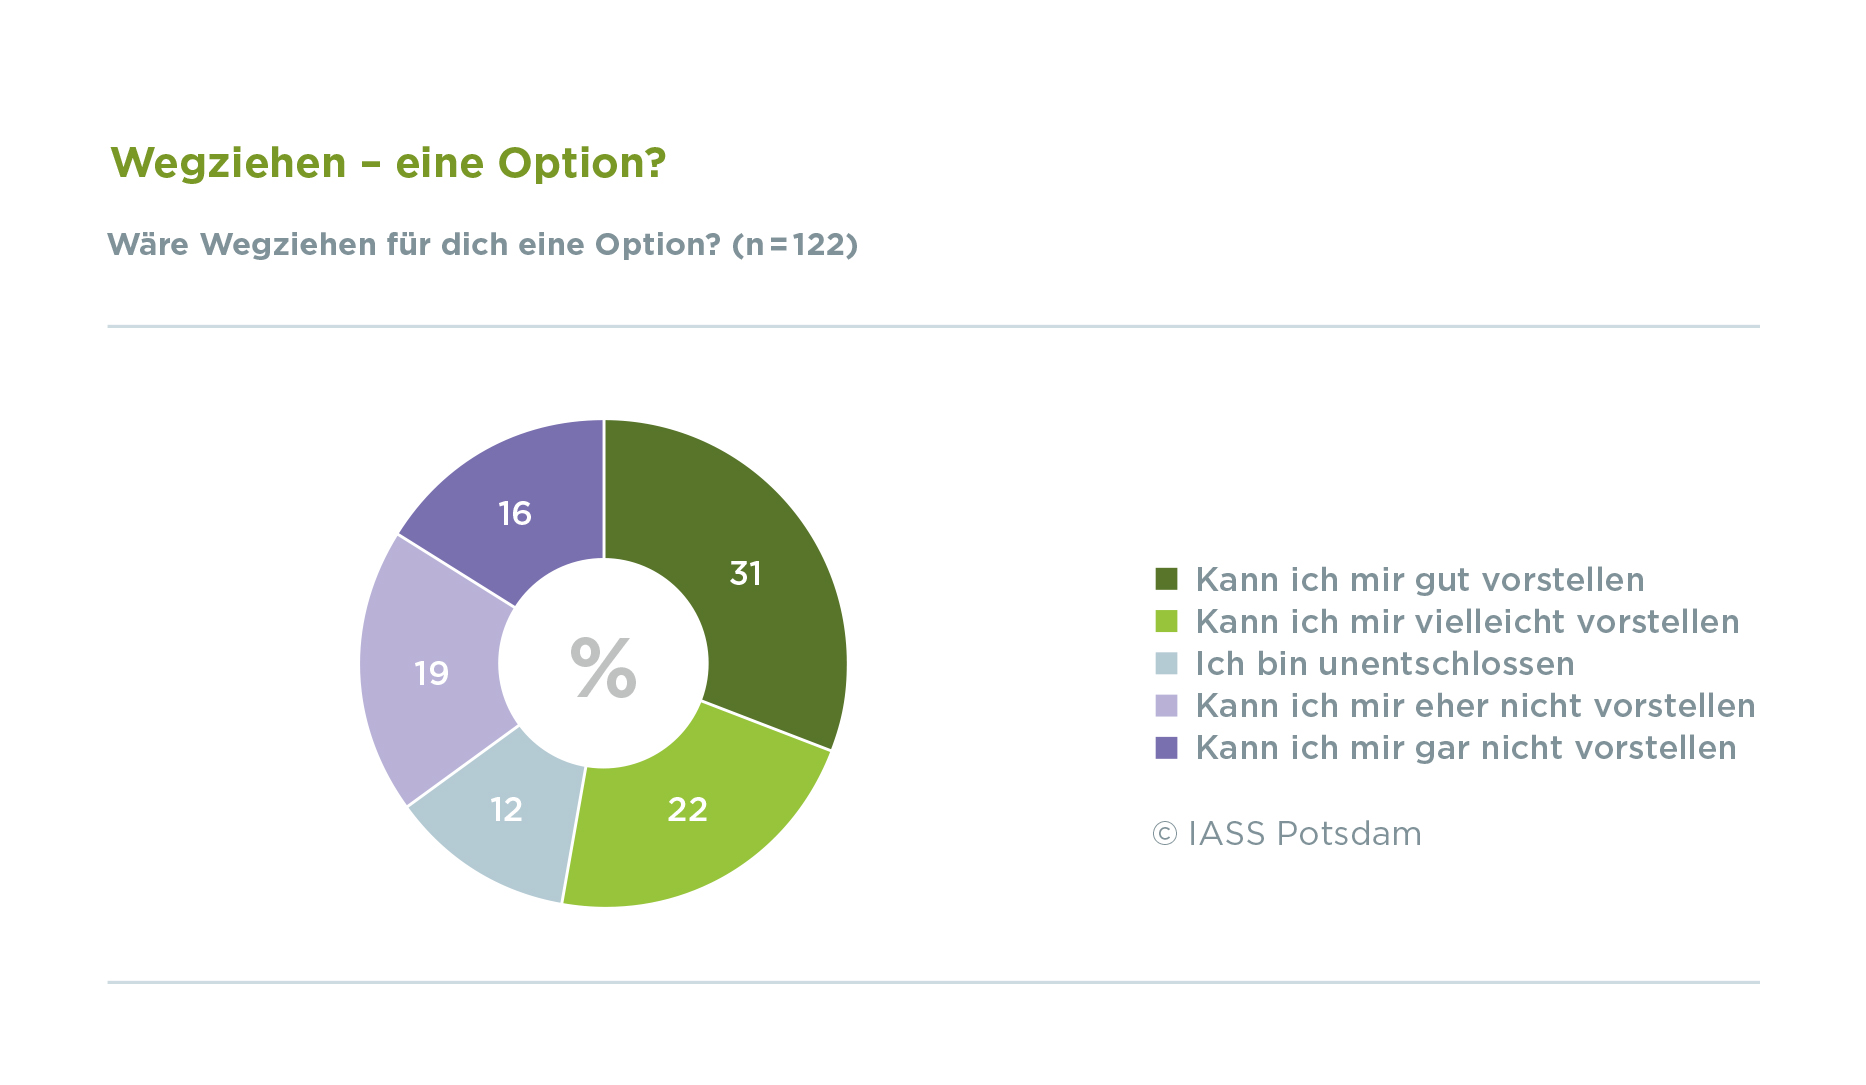Click the subtitle question with n=122
1866x1085 pixels.
pos(482,245)
